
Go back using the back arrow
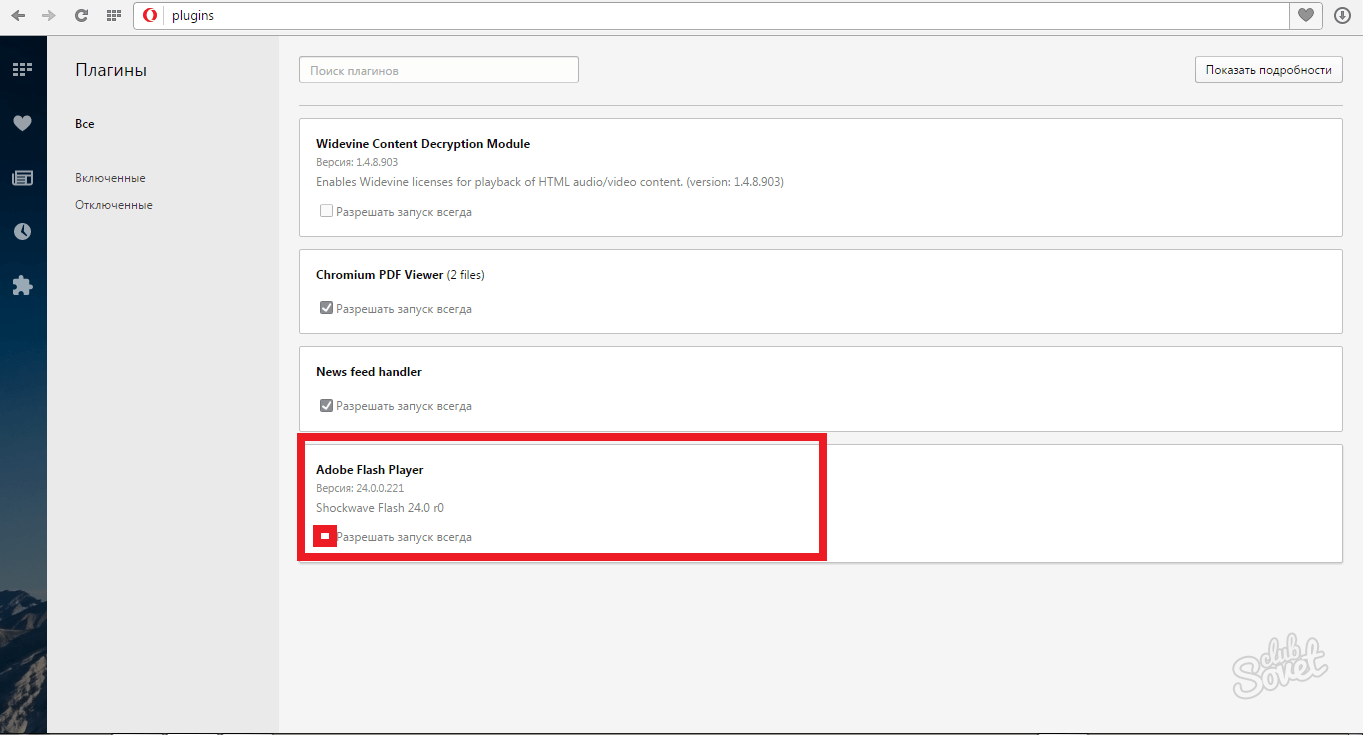click(x=18, y=16)
